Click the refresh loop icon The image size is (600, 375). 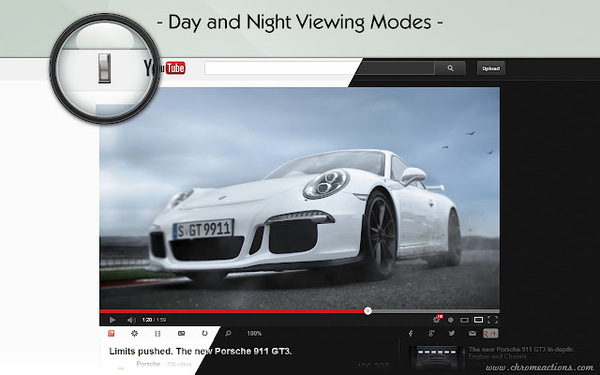click(x=205, y=333)
